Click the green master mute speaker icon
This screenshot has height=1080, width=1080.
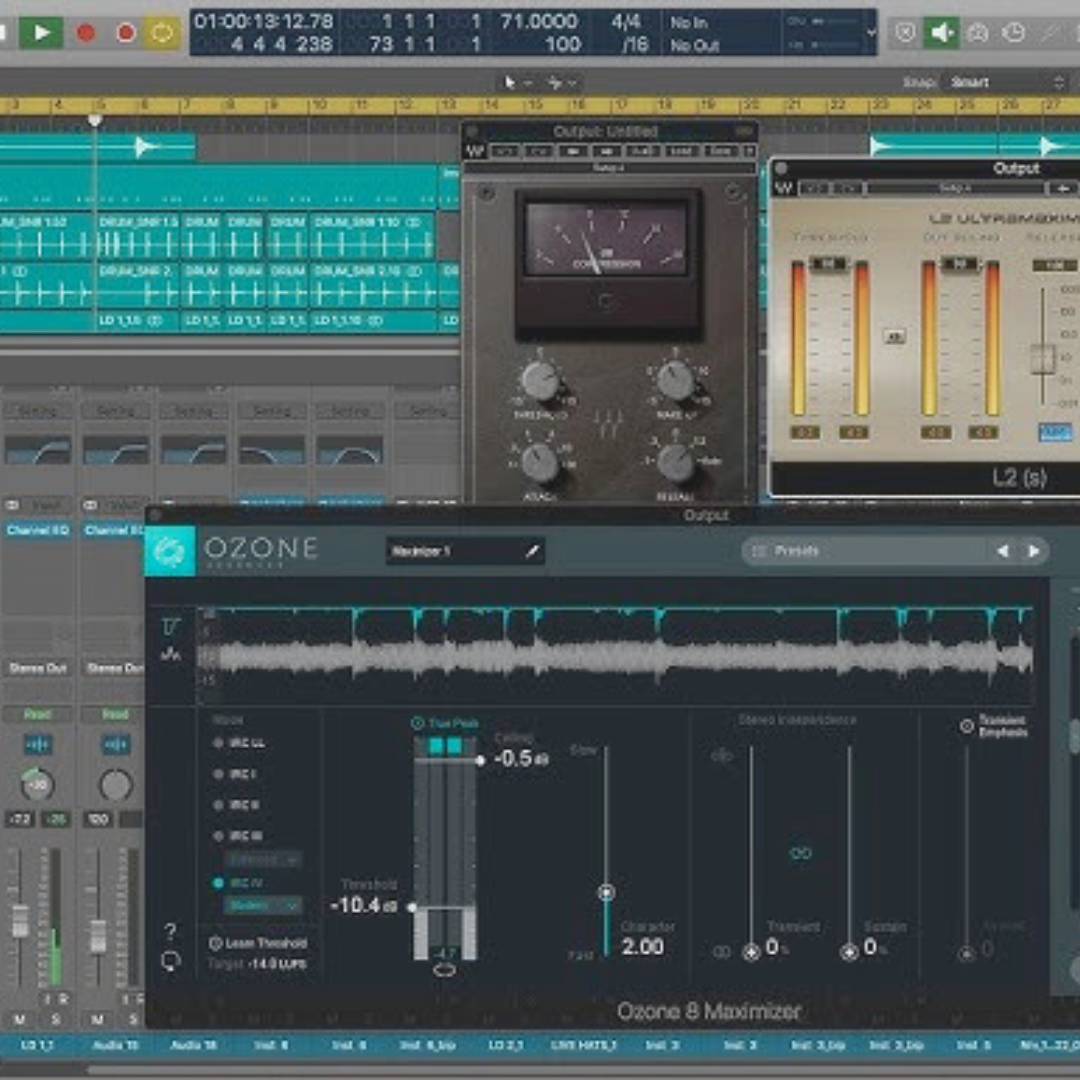(x=940, y=32)
